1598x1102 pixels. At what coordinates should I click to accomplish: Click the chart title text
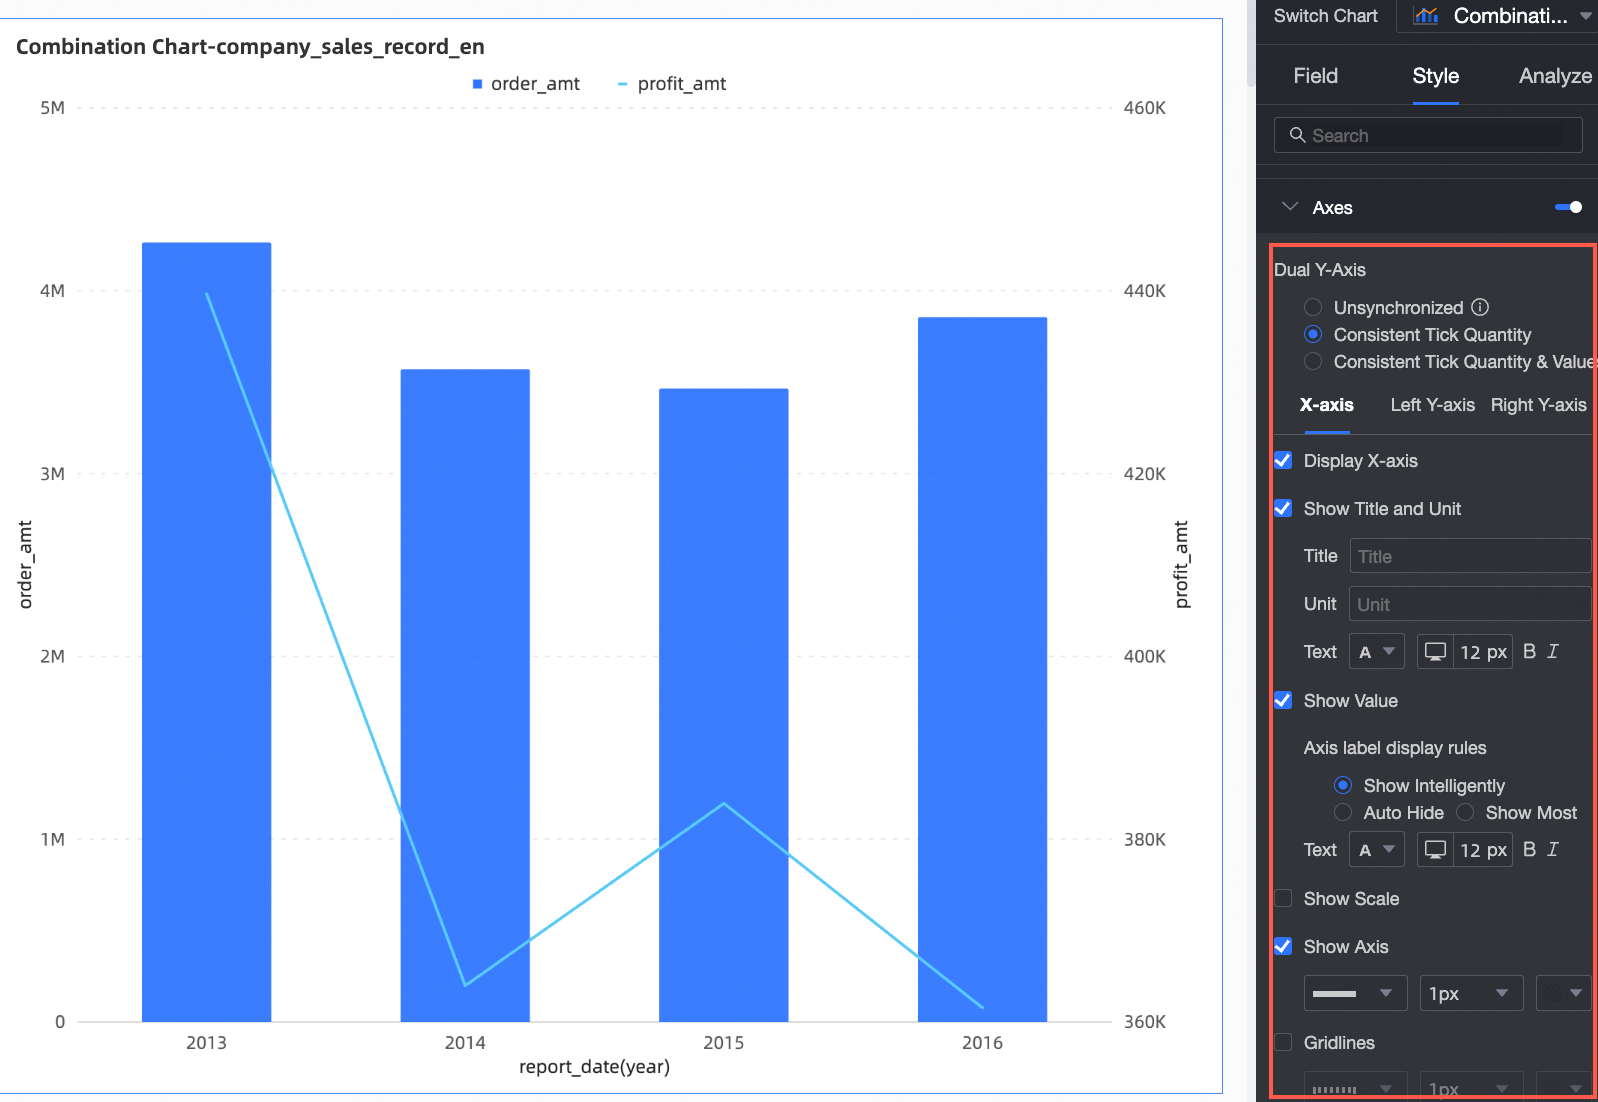point(250,47)
